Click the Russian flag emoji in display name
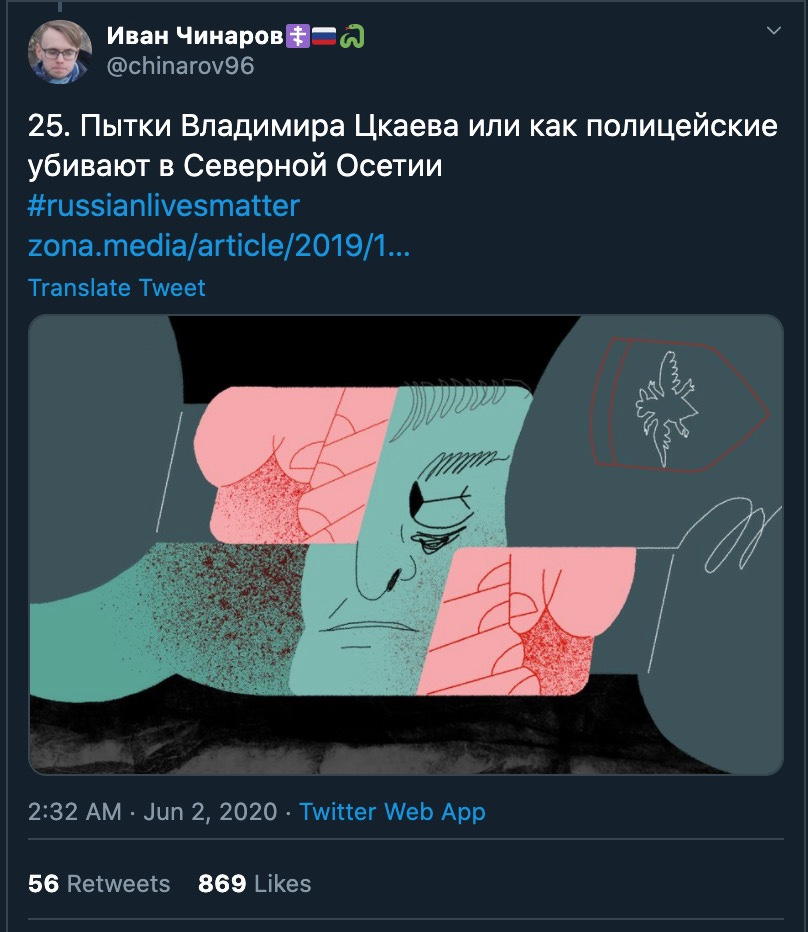Viewport: 808px width, 932px height. 324,36
